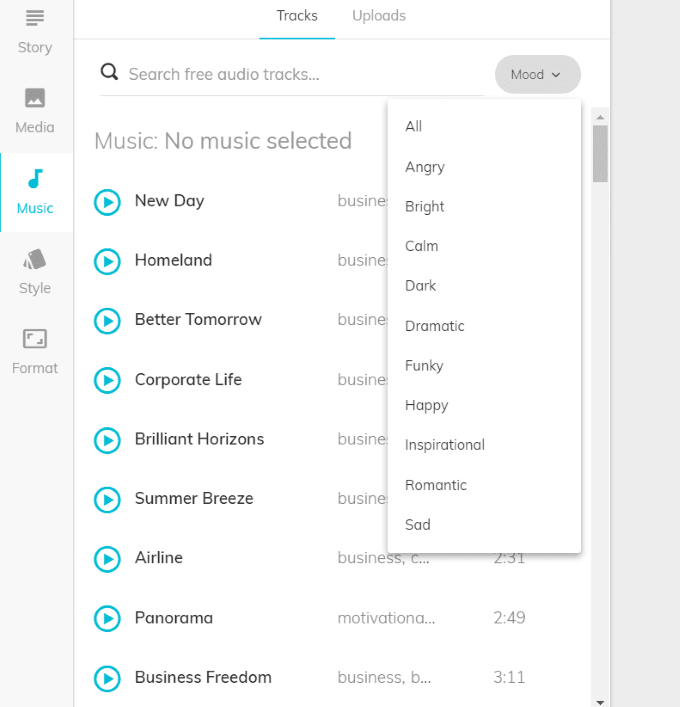Play the Homeland track preview
680x707 pixels.
pyautogui.click(x=107, y=261)
